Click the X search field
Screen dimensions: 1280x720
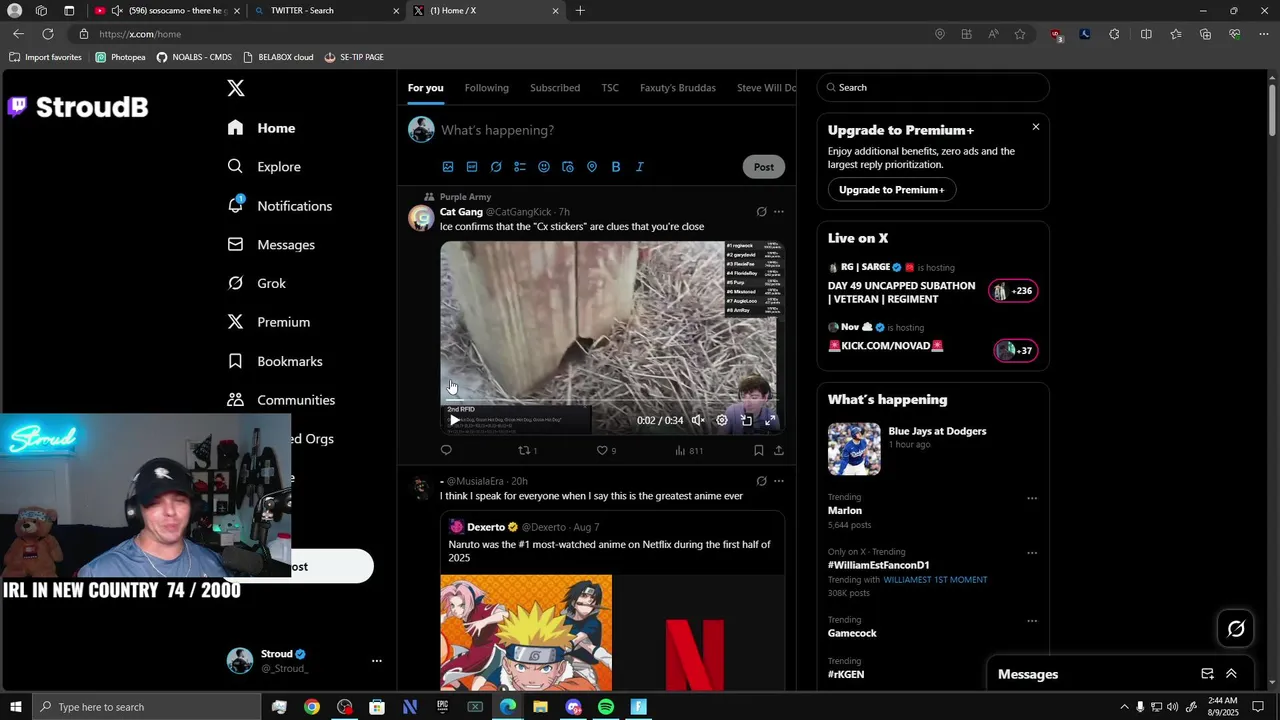pos(933,88)
